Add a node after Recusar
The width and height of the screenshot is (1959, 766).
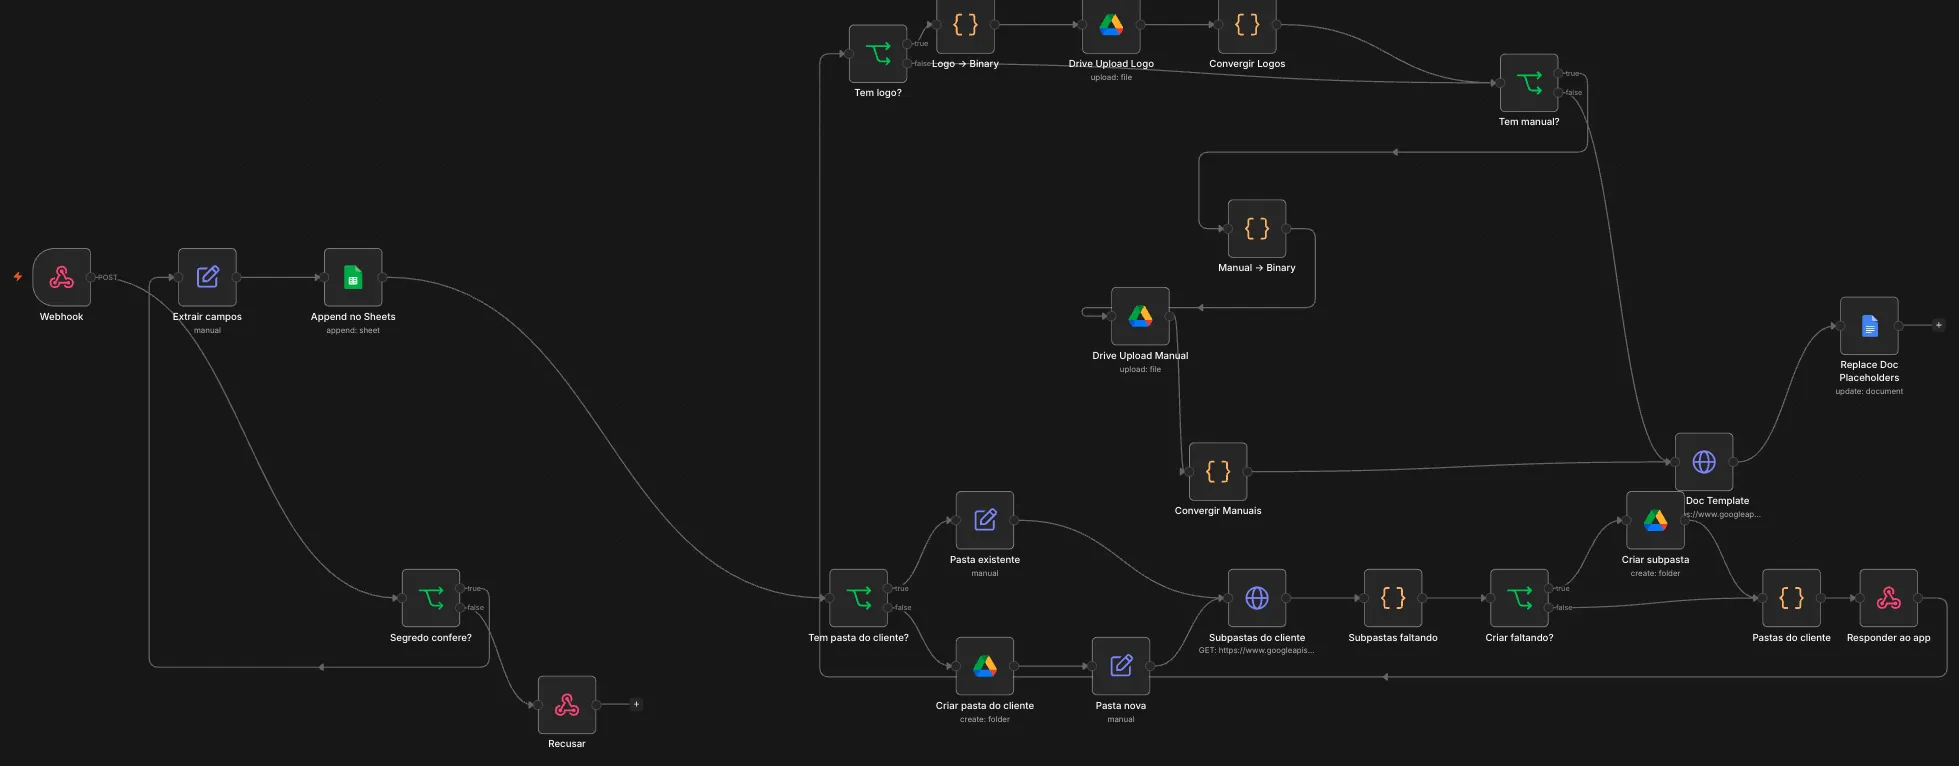636,704
